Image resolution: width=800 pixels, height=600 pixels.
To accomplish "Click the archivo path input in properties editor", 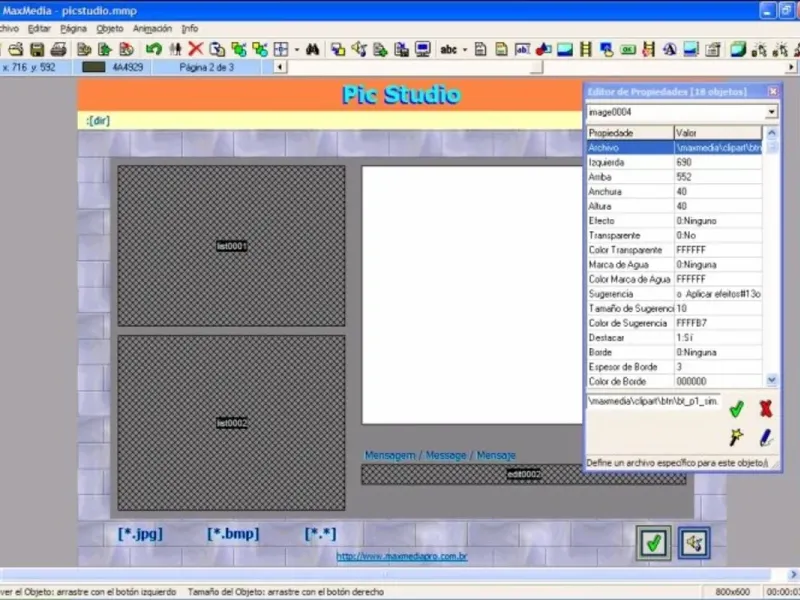I will [654, 401].
